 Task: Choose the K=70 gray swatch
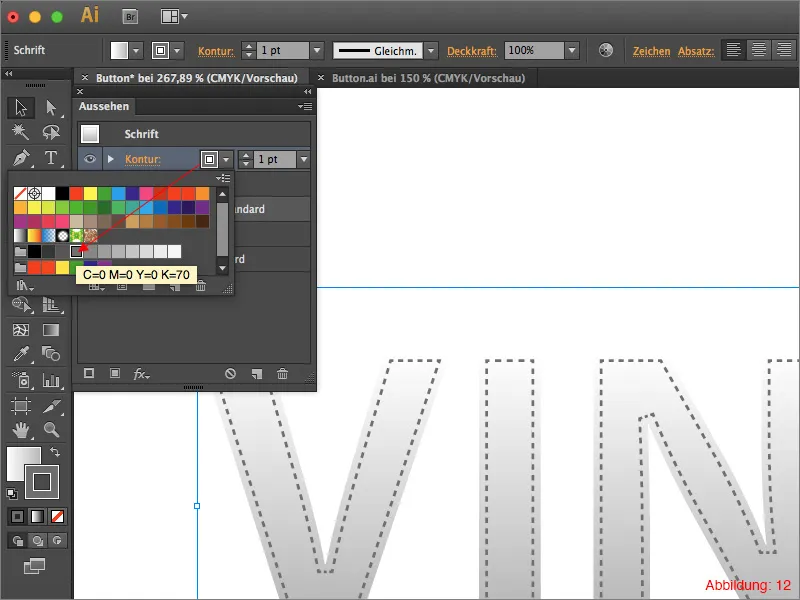point(77,251)
